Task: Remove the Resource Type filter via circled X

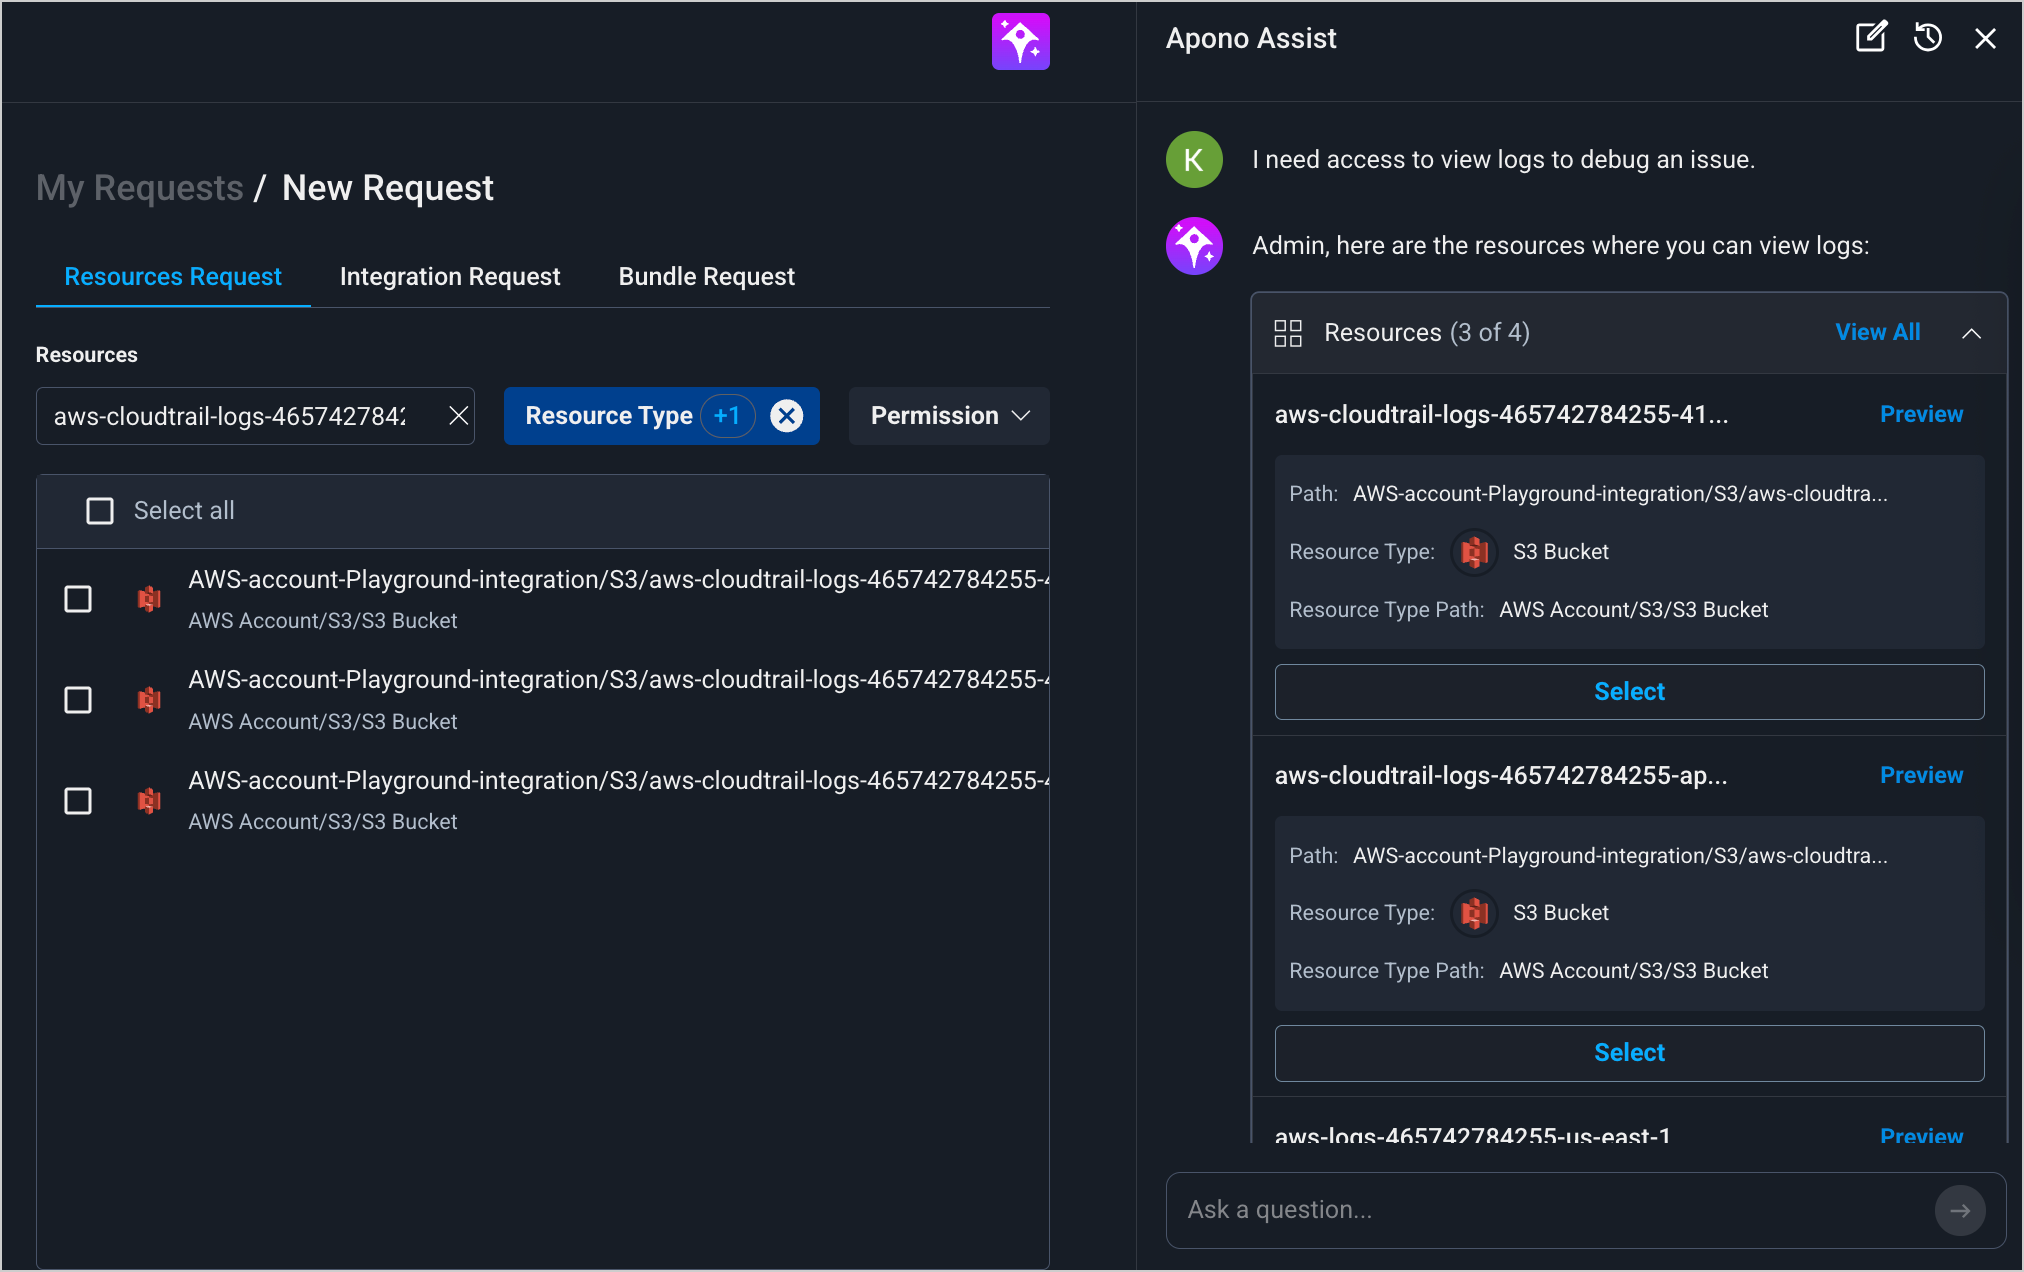Action: pos(787,416)
